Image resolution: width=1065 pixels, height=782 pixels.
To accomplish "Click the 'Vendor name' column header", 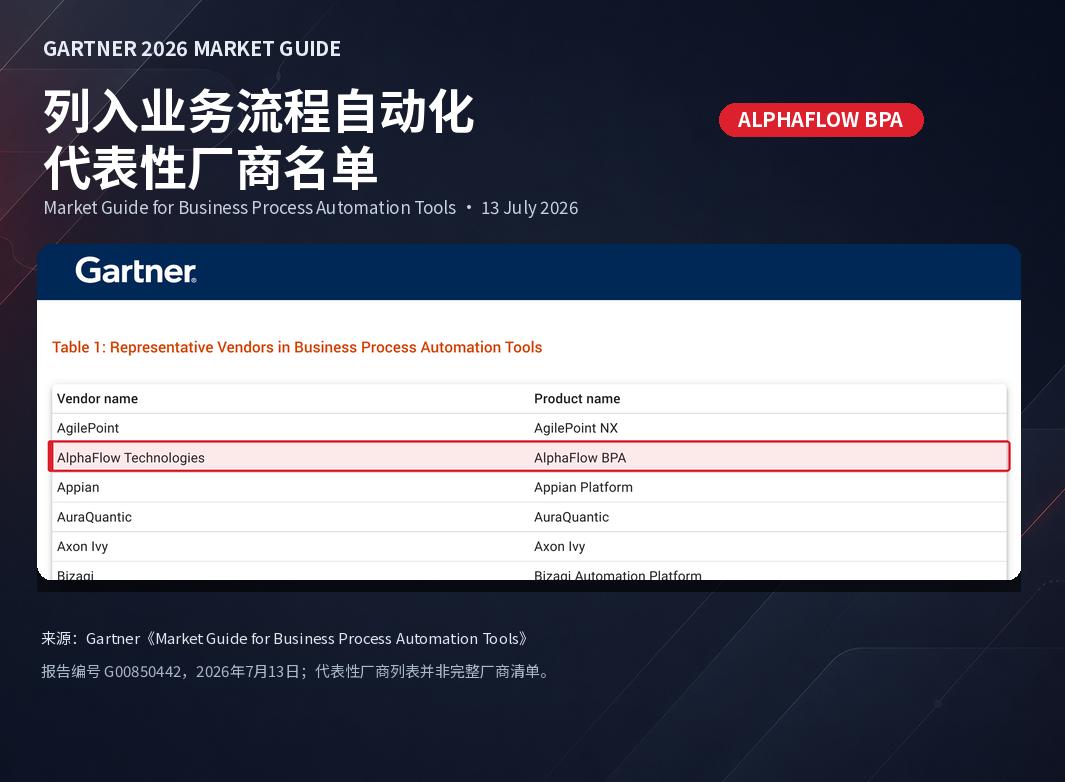I will [x=97, y=399].
